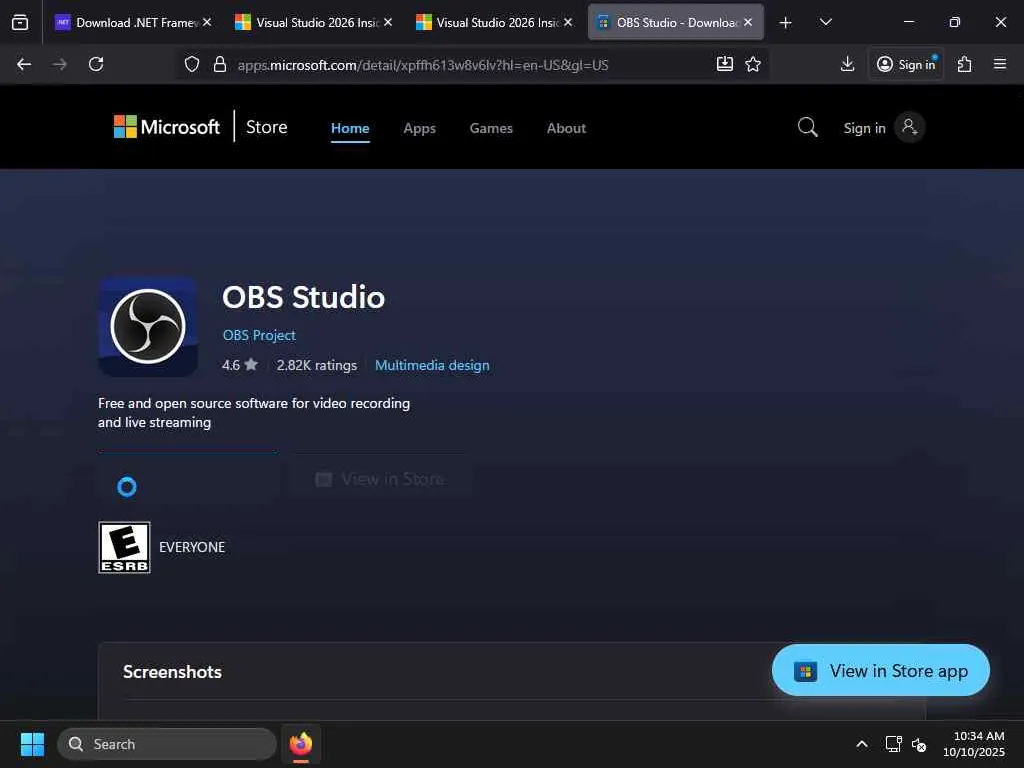Open Apps in Store navigation

(x=419, y=128)
